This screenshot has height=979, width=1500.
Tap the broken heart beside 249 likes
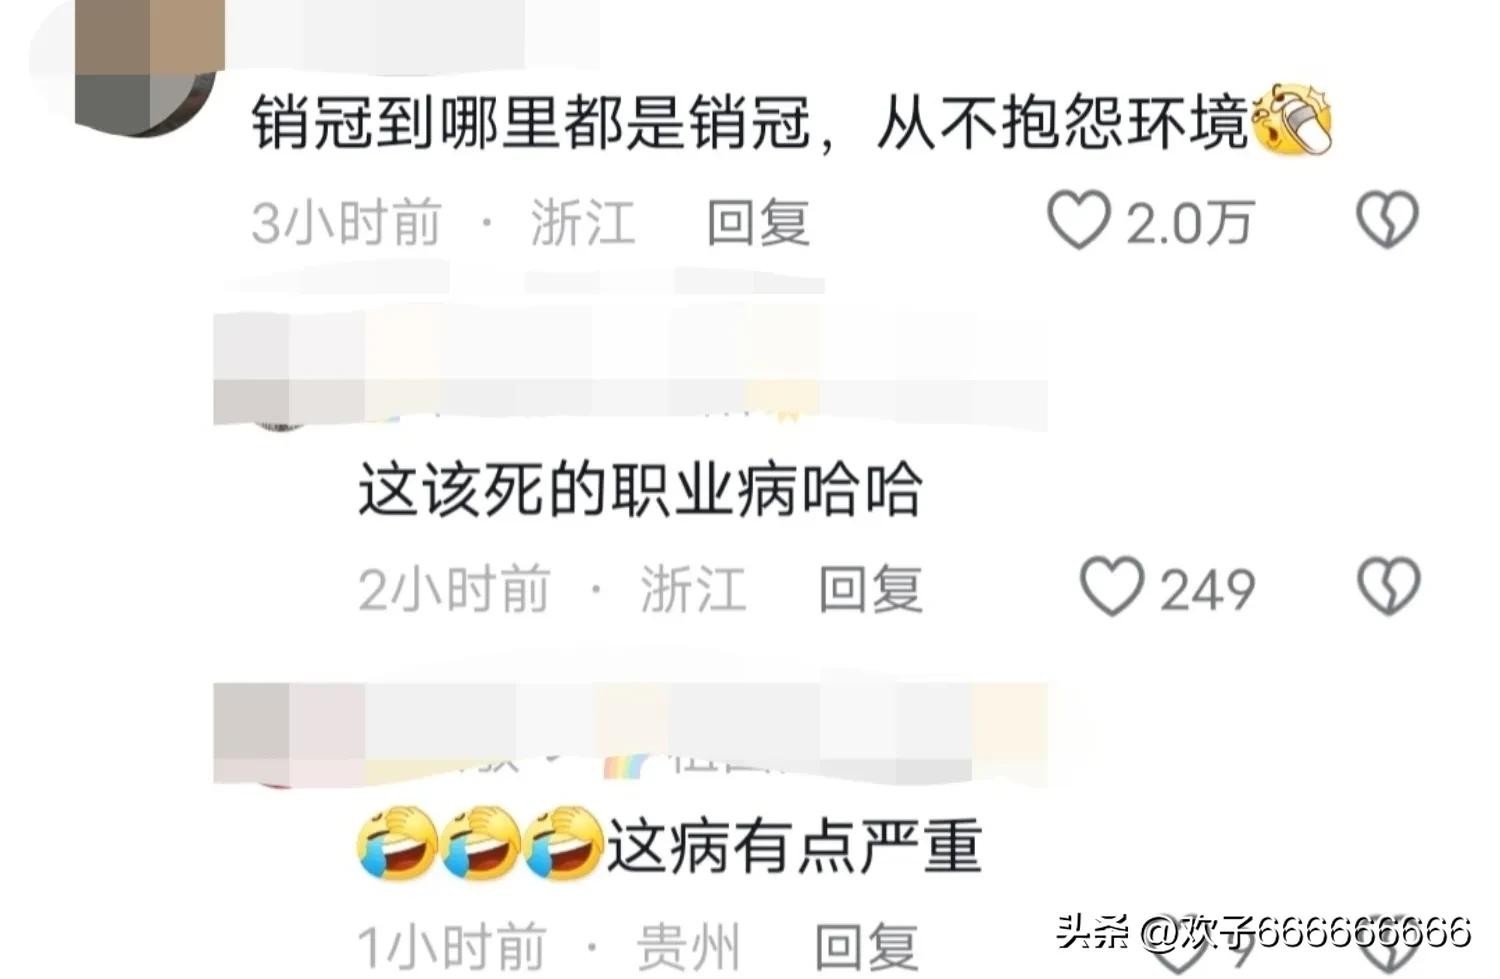[x=1388, y=587]
